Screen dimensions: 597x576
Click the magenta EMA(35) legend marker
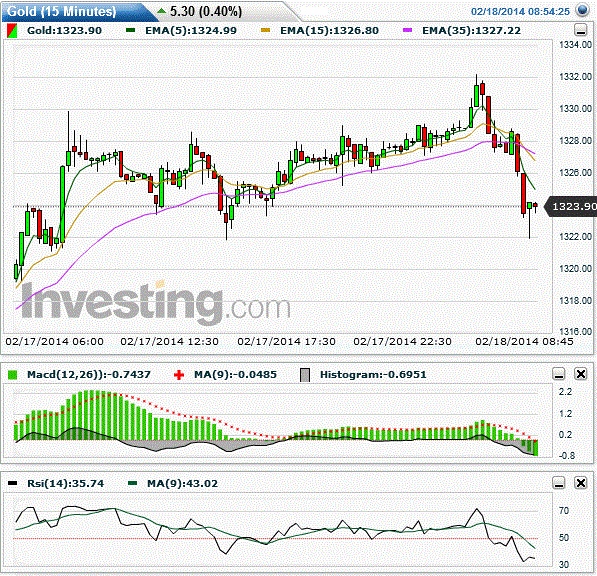tap(407, 30)
